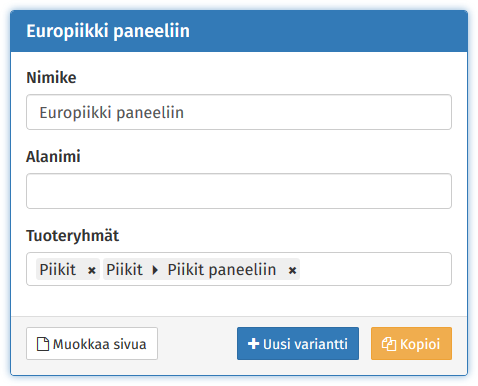Open the Tuoteryhmät selector in its empty area
478x386 pixels.
pos(375,269)
